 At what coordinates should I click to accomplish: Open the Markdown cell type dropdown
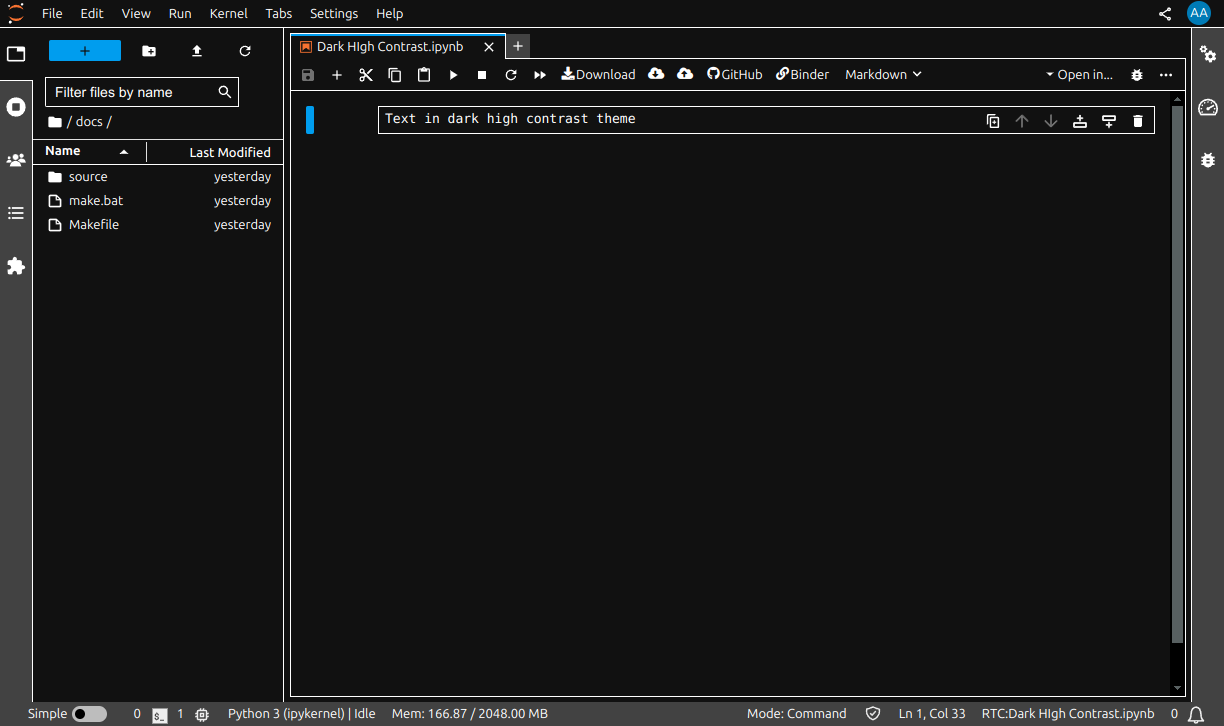883,74
